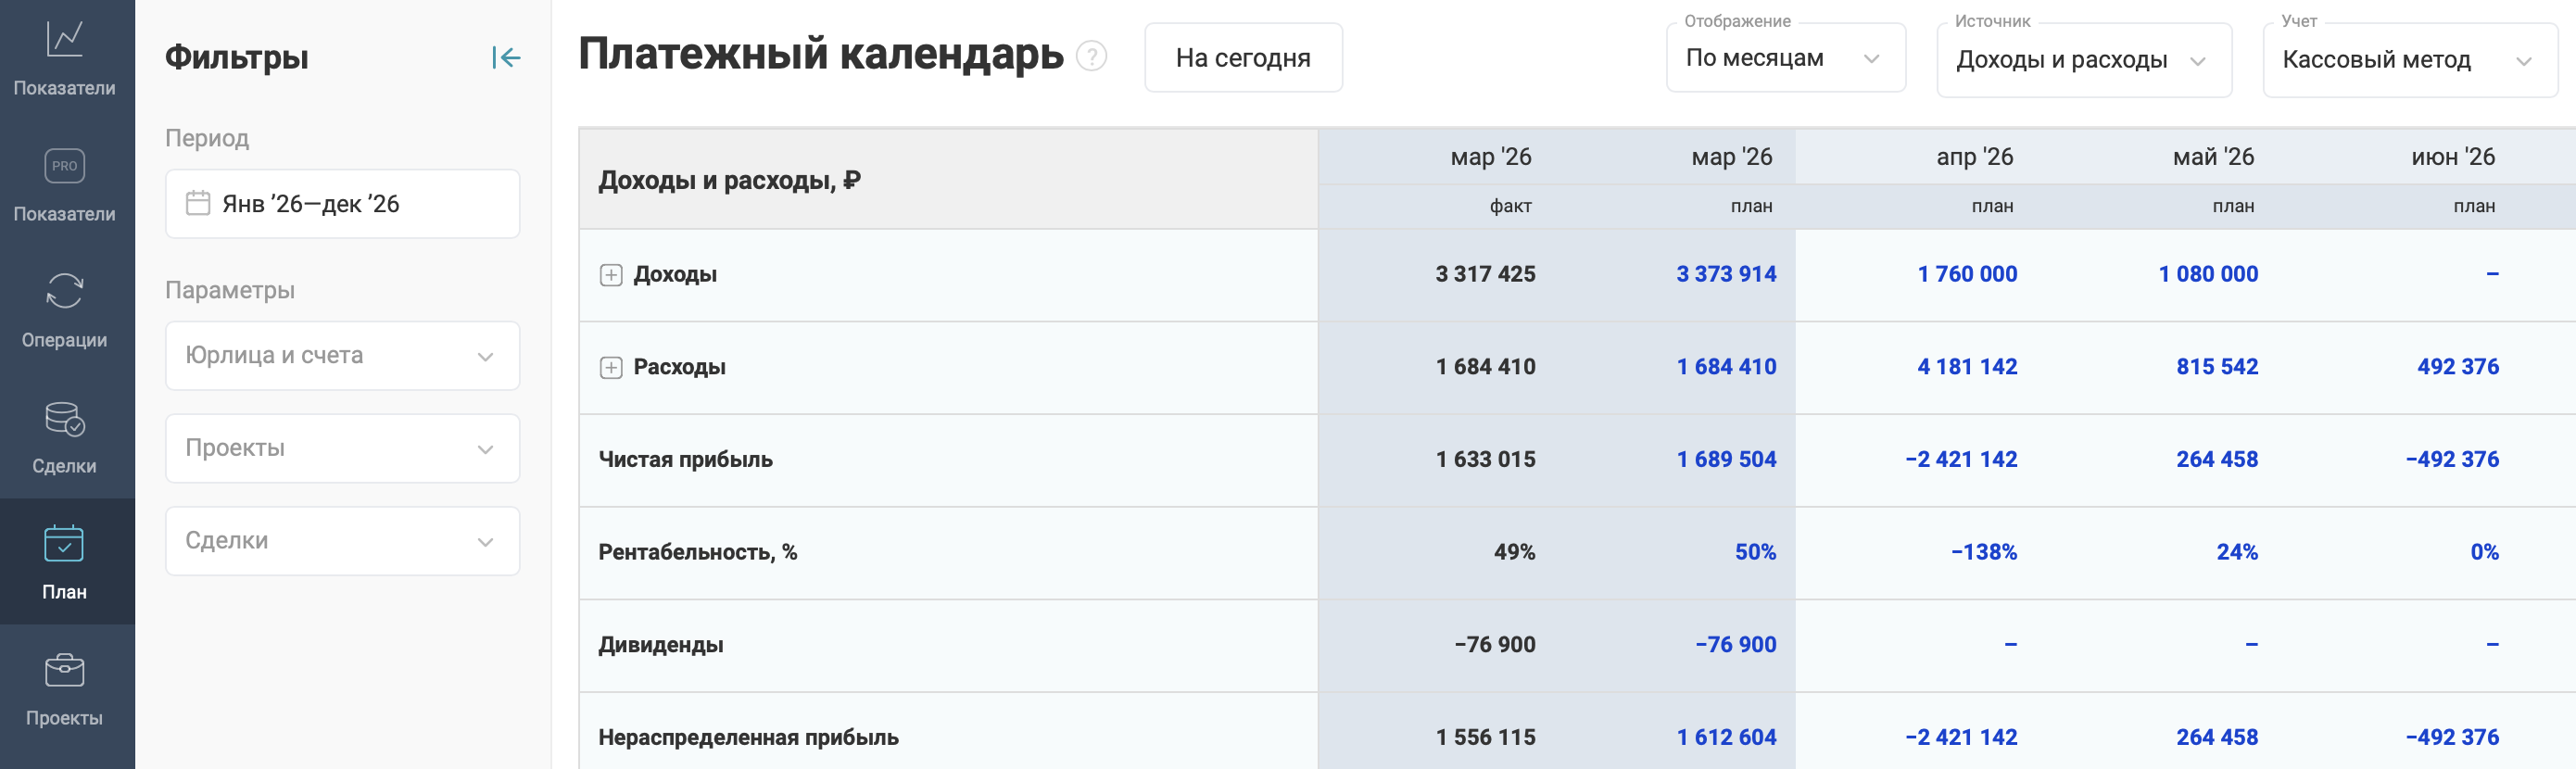Open the Сделки section icon
The height and width of the screenshot is (769, 2576).
point(64,419)
